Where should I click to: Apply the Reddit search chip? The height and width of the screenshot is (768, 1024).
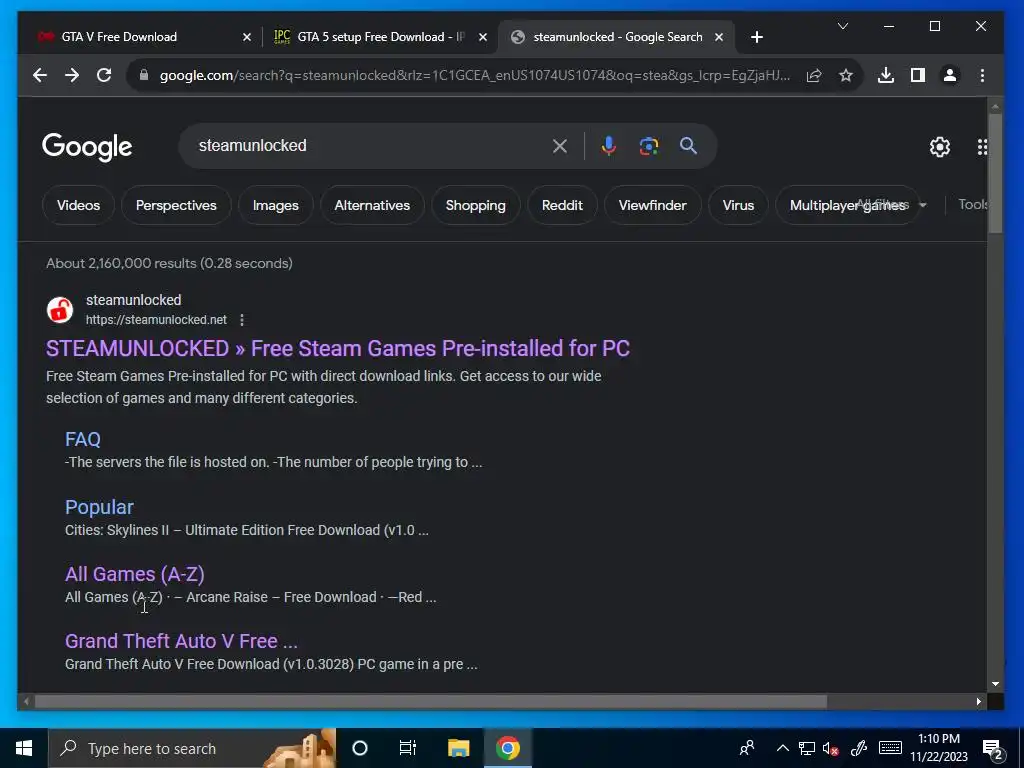coord(562,205)
